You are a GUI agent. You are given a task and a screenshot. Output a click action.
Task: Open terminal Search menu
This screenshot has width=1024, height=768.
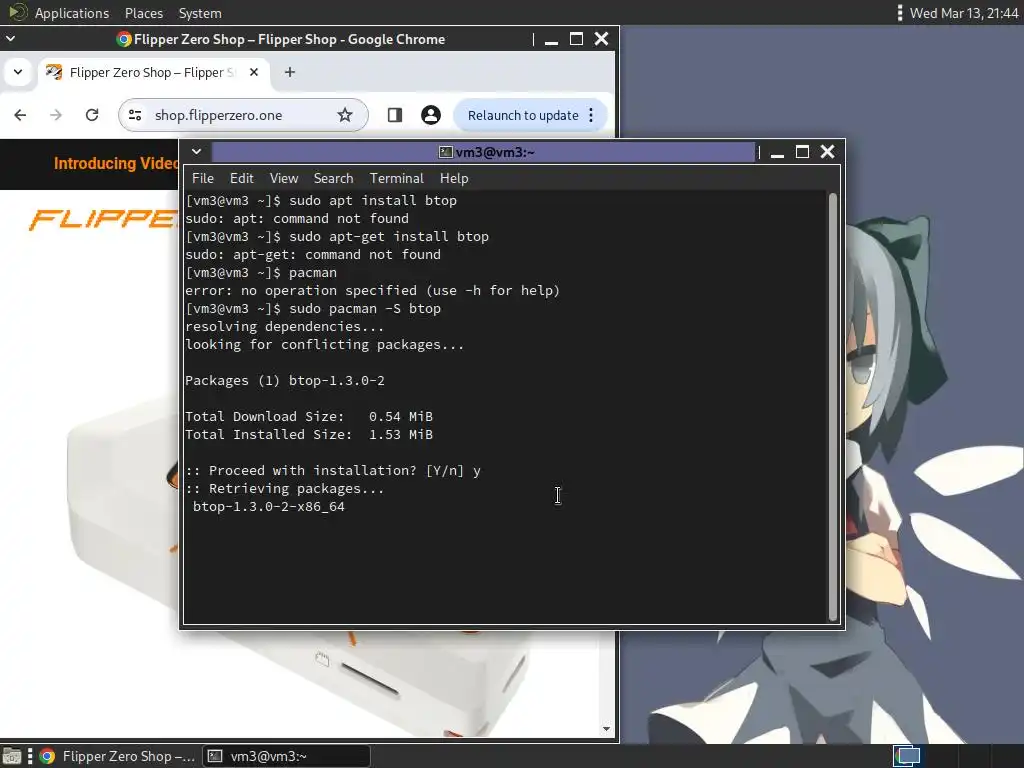pyautogui.click(x=333, y=178)
